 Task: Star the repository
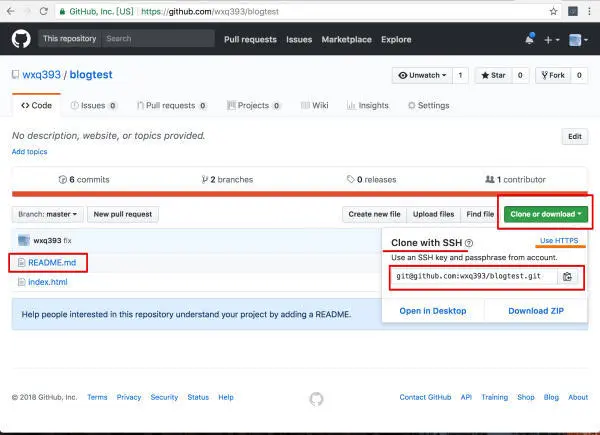[x=494, y=75]
